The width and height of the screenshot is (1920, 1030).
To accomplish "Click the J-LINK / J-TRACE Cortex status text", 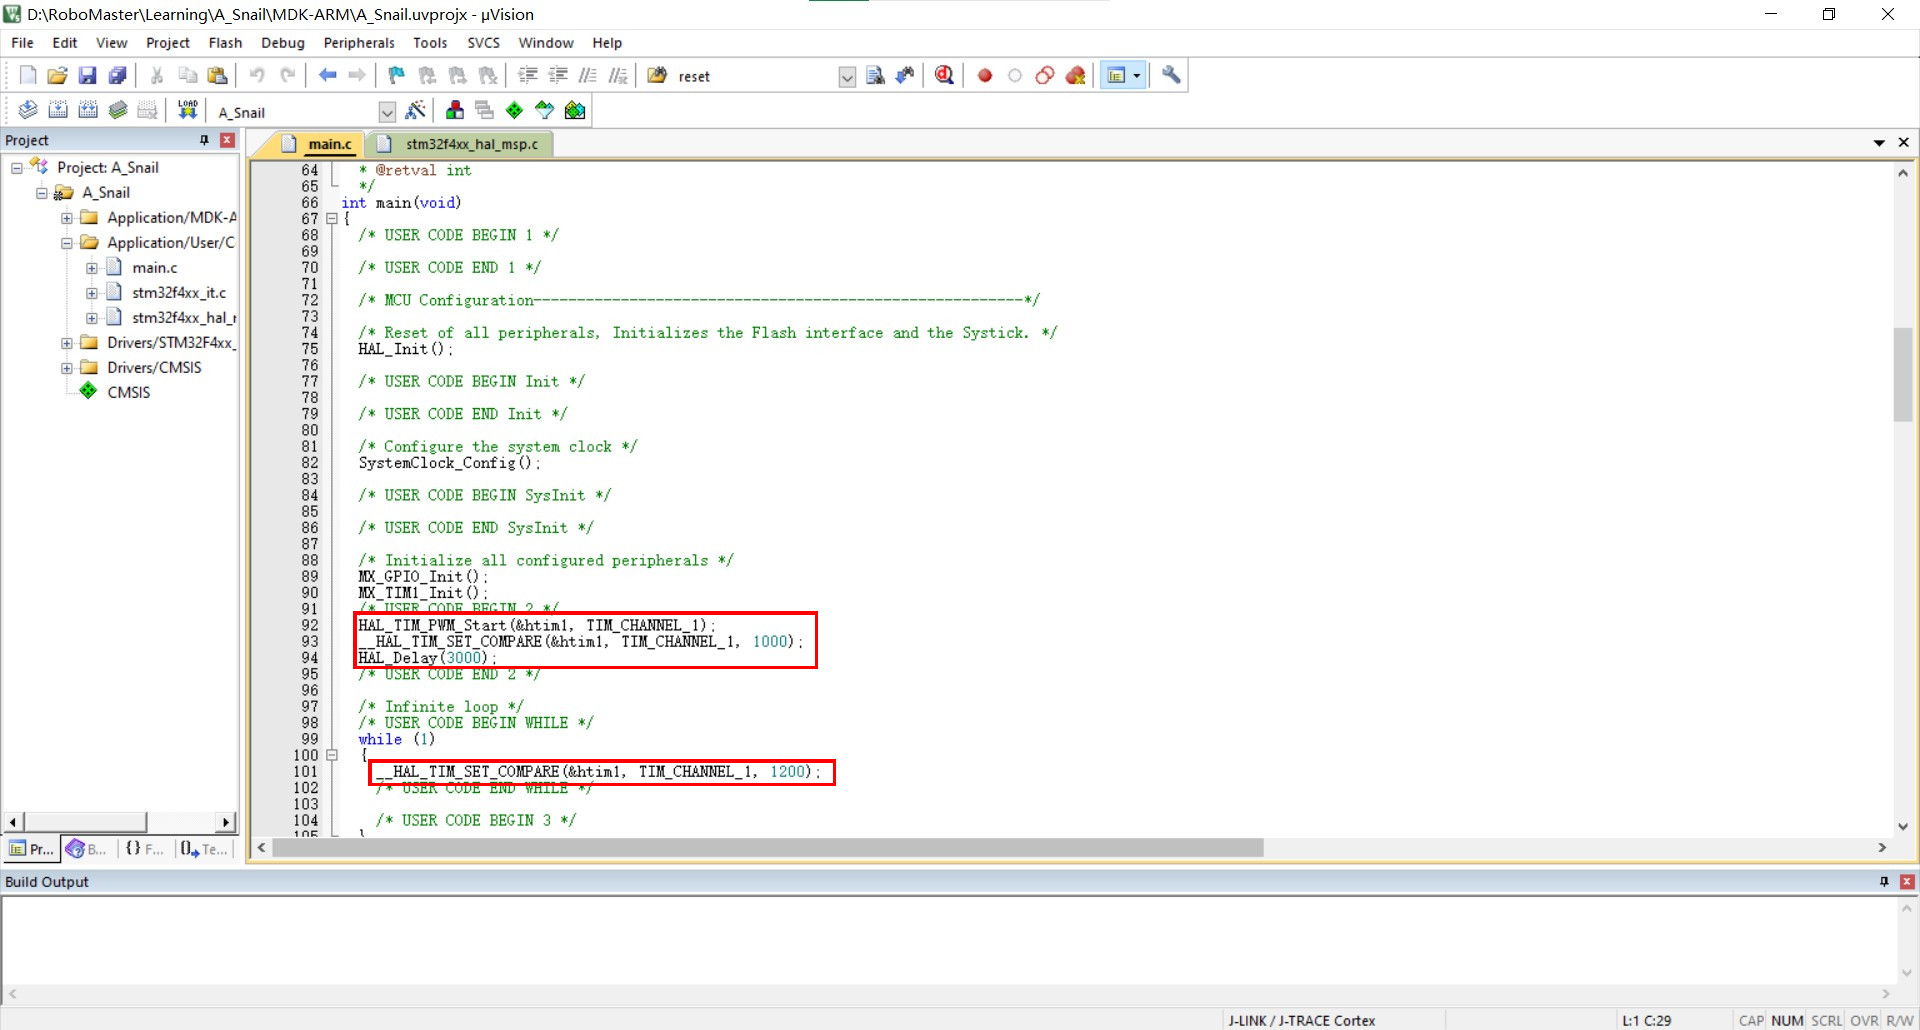I will tap(1301, 1021).
